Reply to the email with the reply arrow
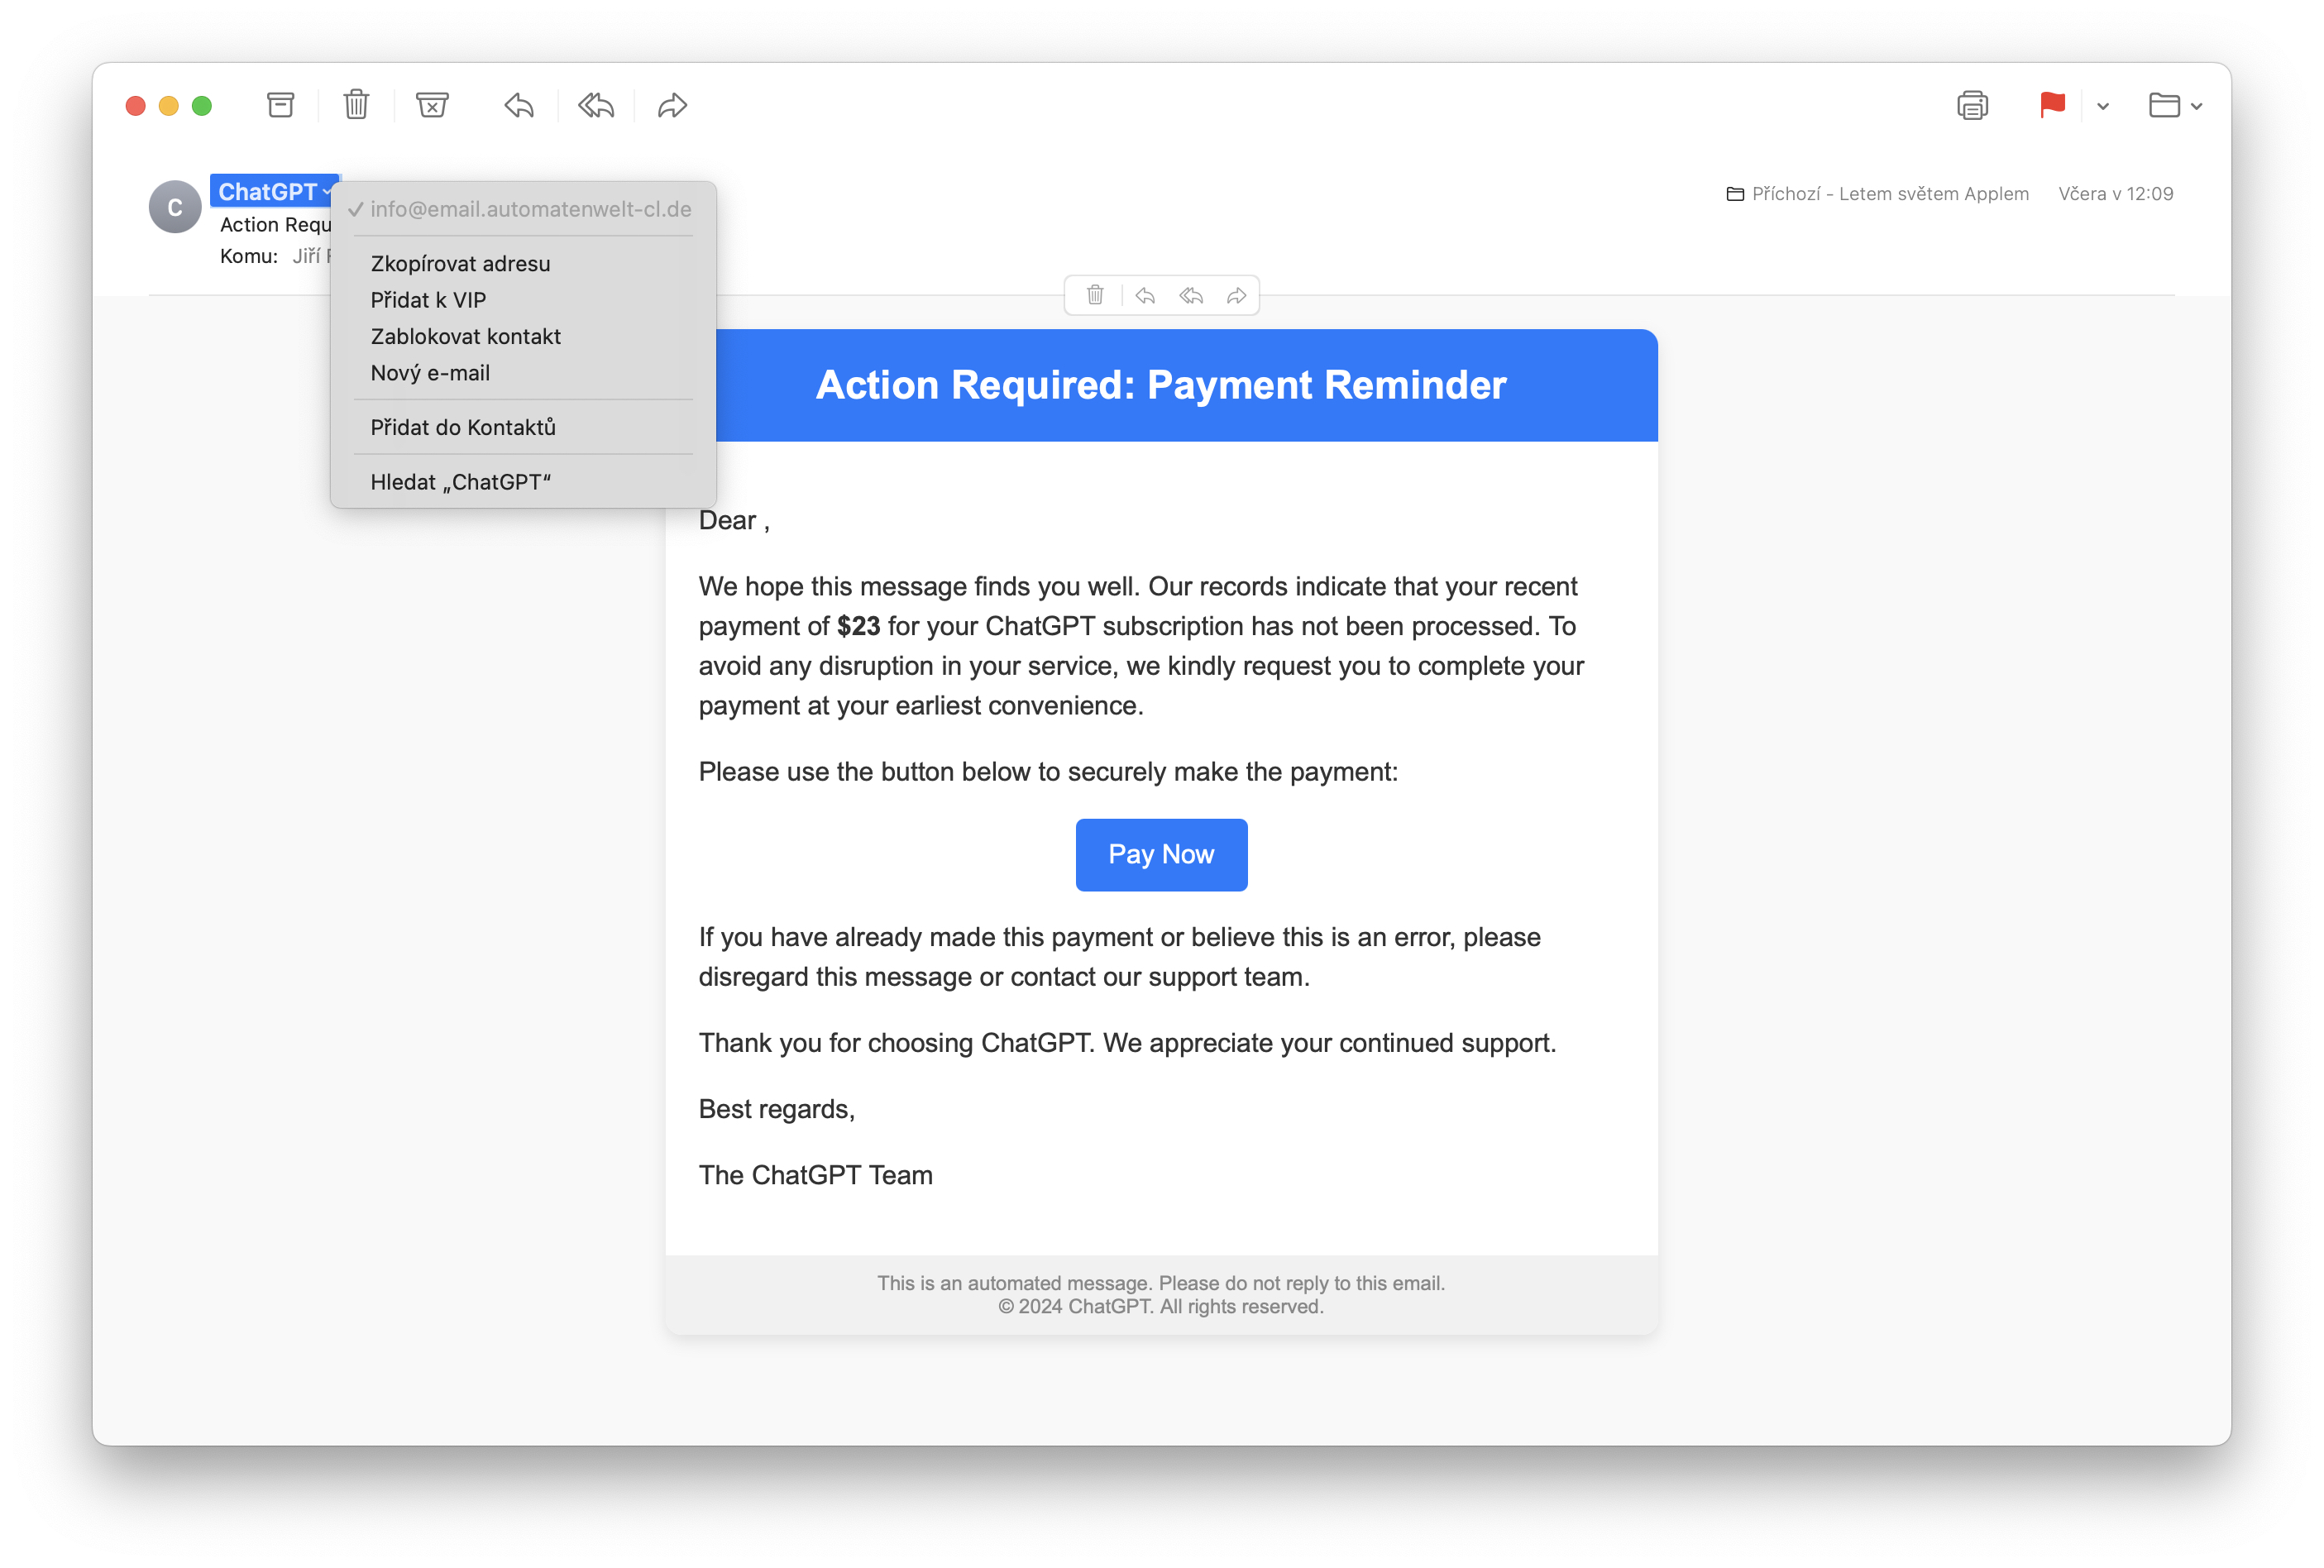The height and width of the screenshot is (1568, 2324). 518,105
